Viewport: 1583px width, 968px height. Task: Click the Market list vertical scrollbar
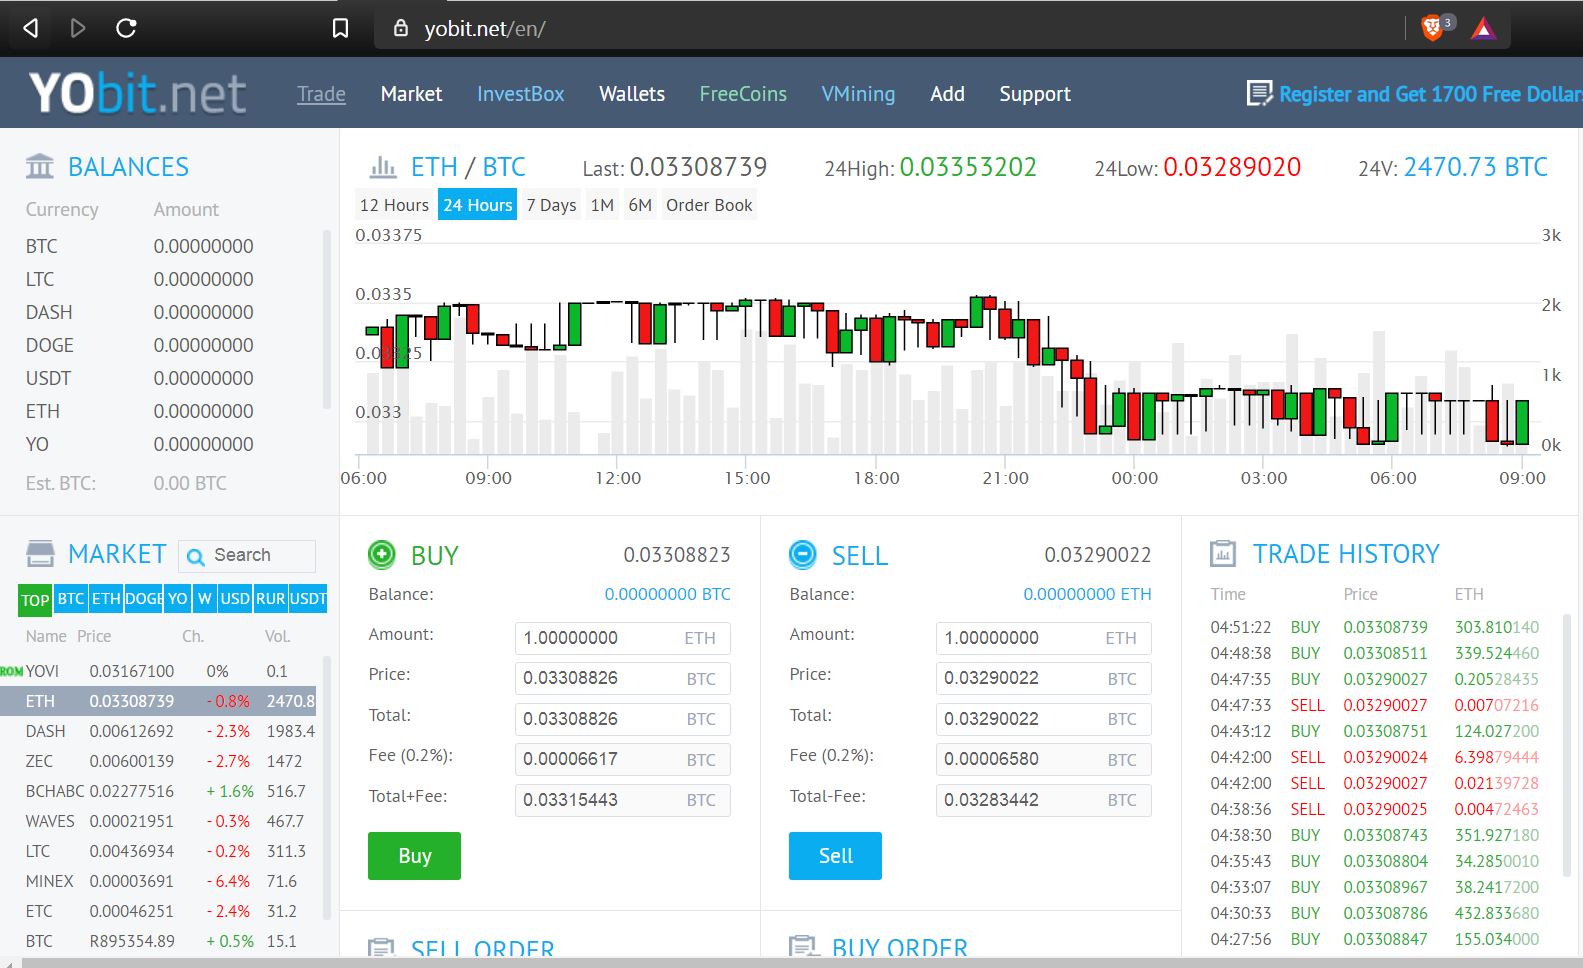326,790
